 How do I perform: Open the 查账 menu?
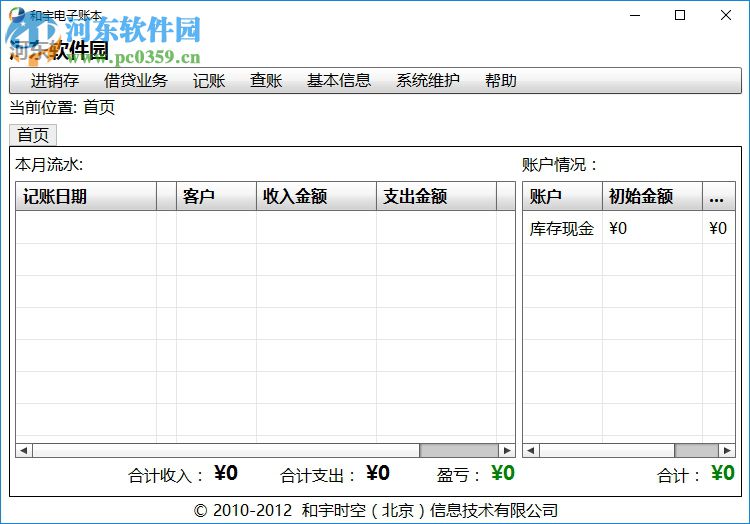266,80
